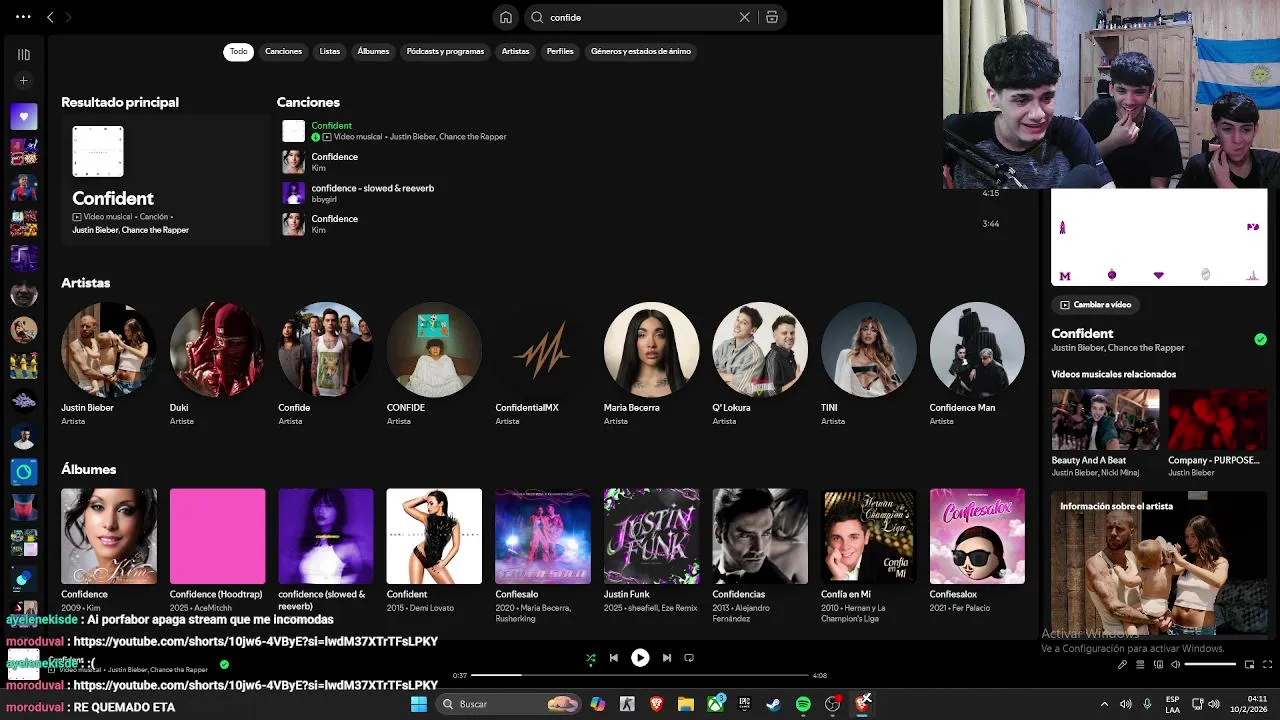Switch to the Listas filter
Screen dimensions: 1280x720
click(x=329, y=51)
